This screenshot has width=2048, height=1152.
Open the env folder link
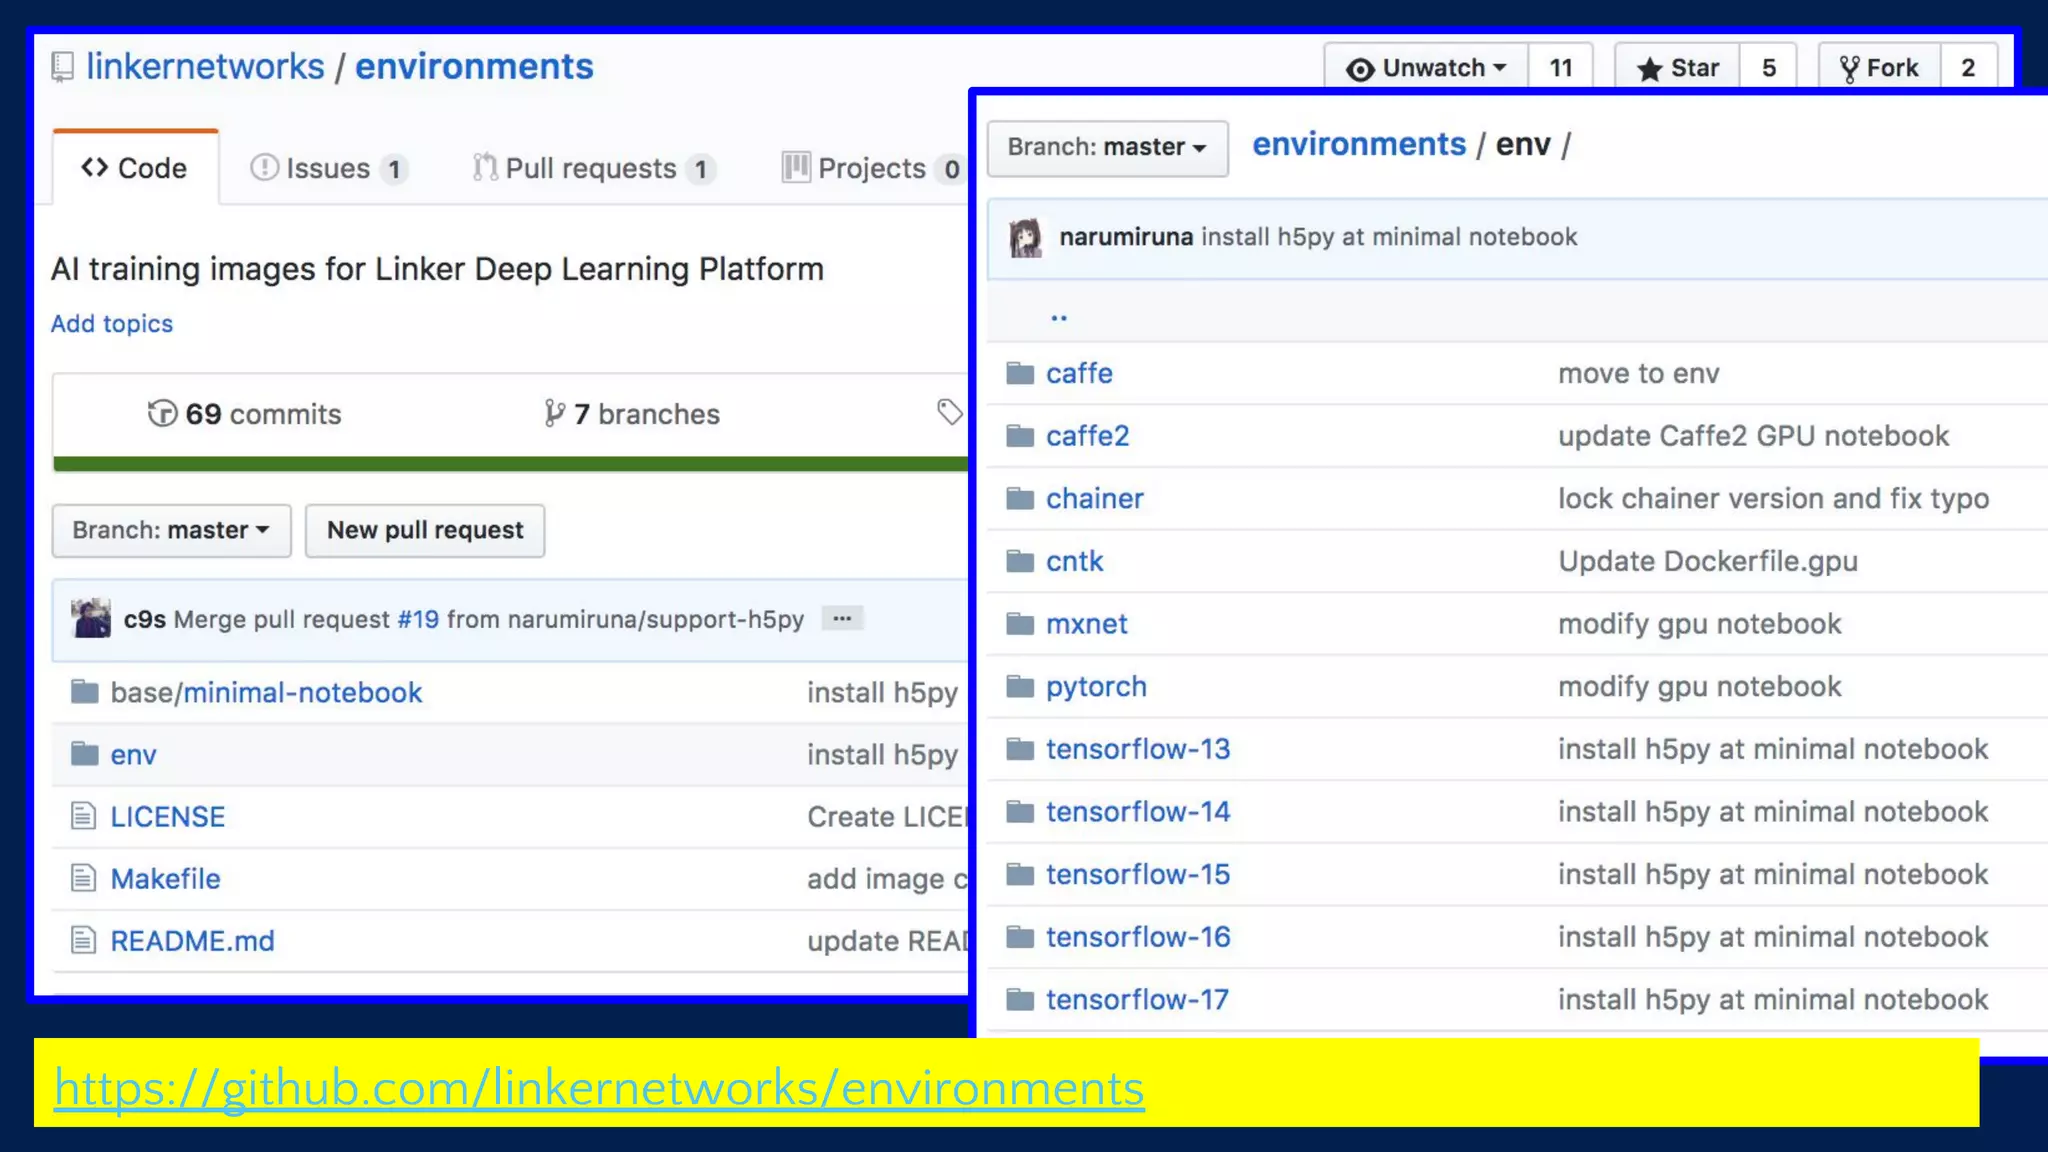[133, 755]
